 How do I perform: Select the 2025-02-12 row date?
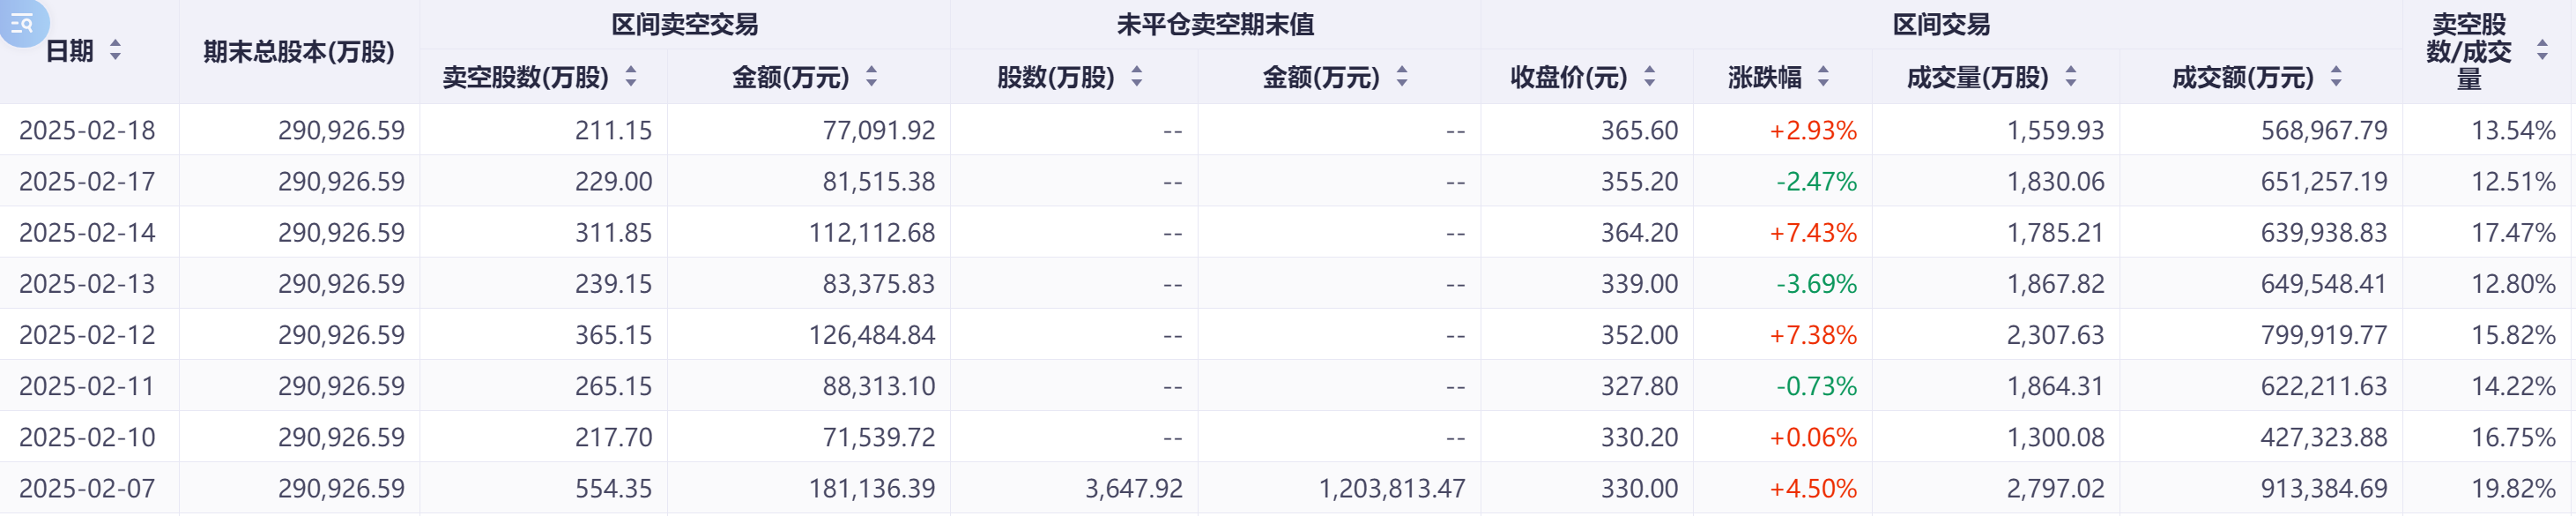(87, 335)
